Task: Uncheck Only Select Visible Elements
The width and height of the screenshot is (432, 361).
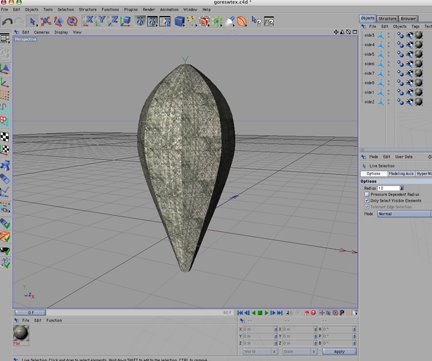Action: click(367, 200)
